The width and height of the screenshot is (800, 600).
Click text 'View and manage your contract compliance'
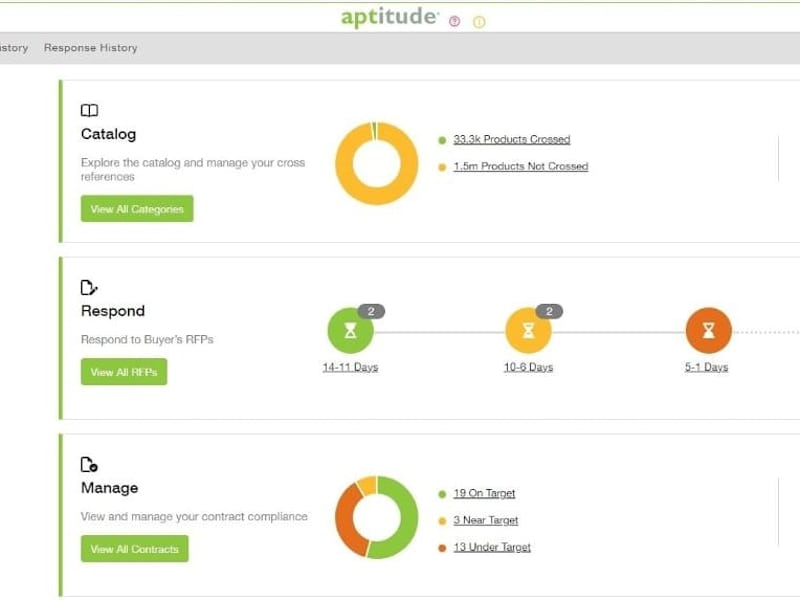pos(194,516)
